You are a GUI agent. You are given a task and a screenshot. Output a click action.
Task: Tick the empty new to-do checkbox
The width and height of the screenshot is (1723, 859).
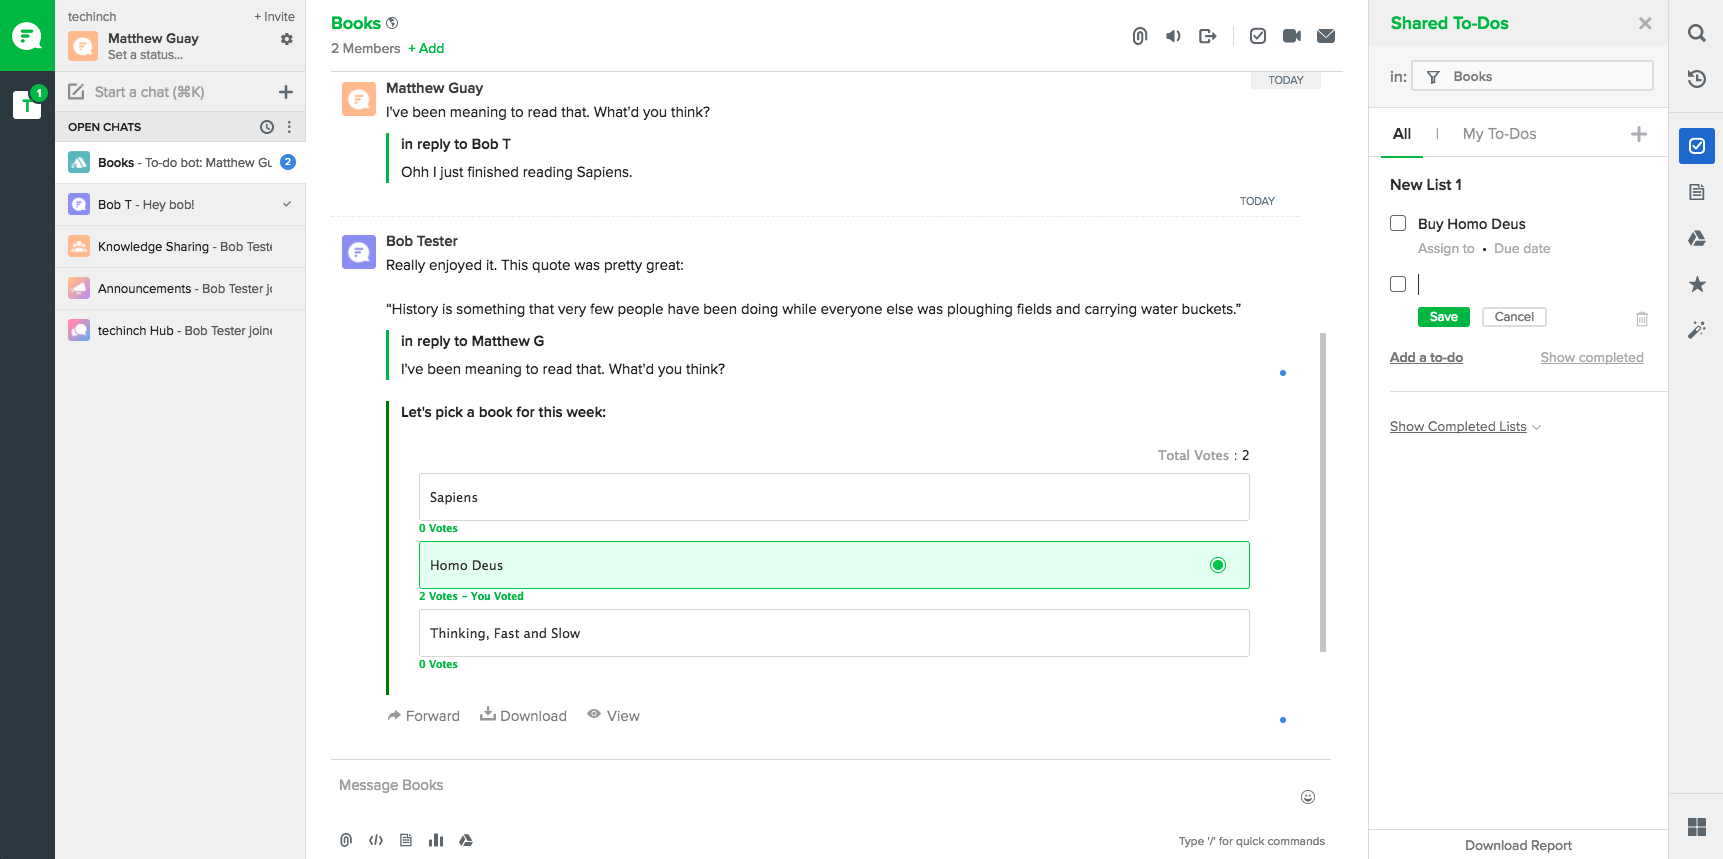click(x=1398, y=284)
